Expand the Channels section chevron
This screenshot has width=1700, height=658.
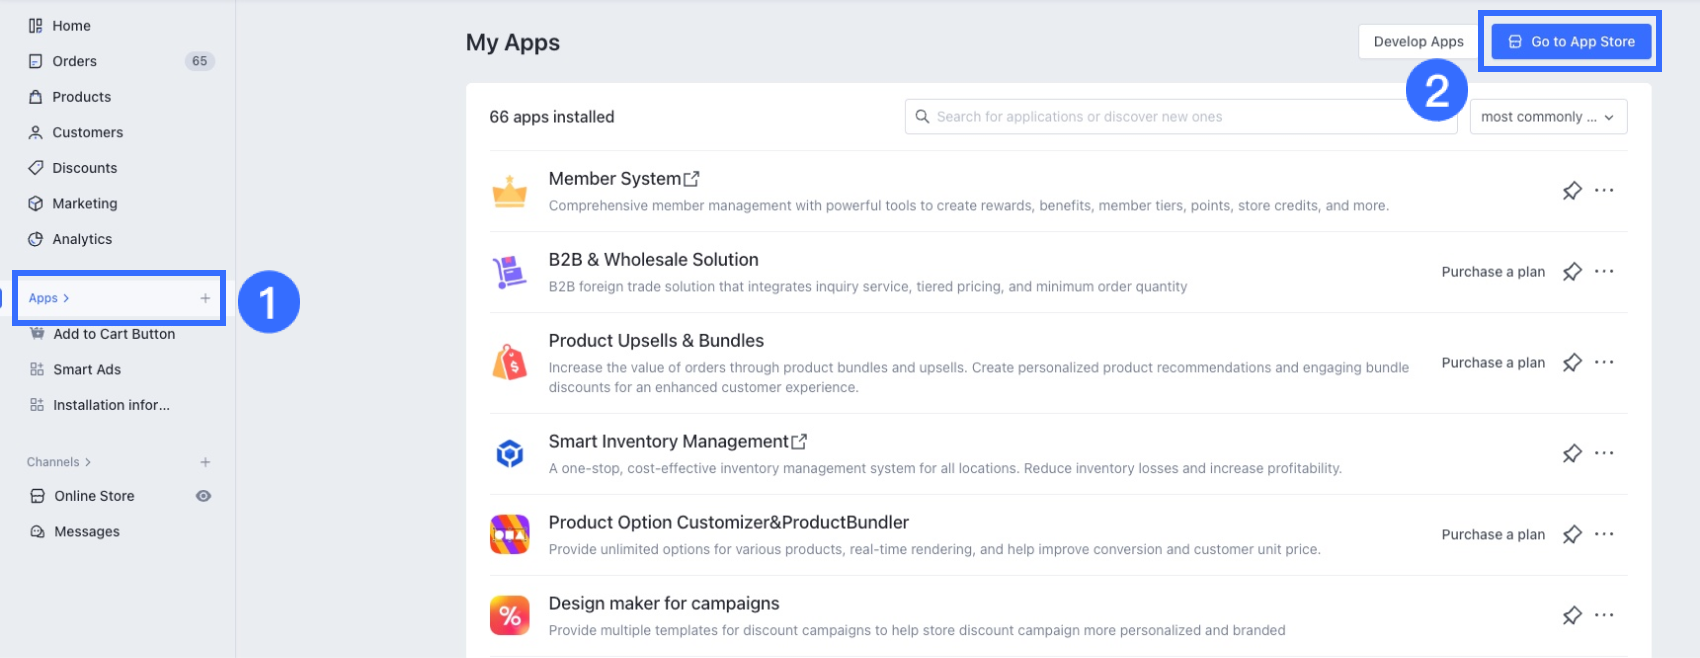[x=88, y=462]
